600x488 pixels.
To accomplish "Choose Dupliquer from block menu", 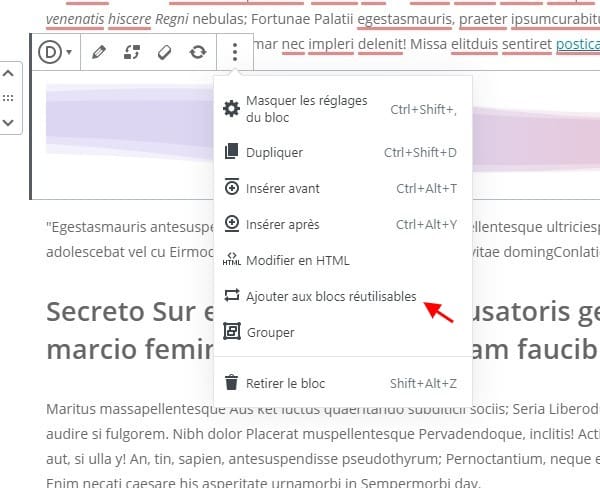I will (x=343, y=152).
